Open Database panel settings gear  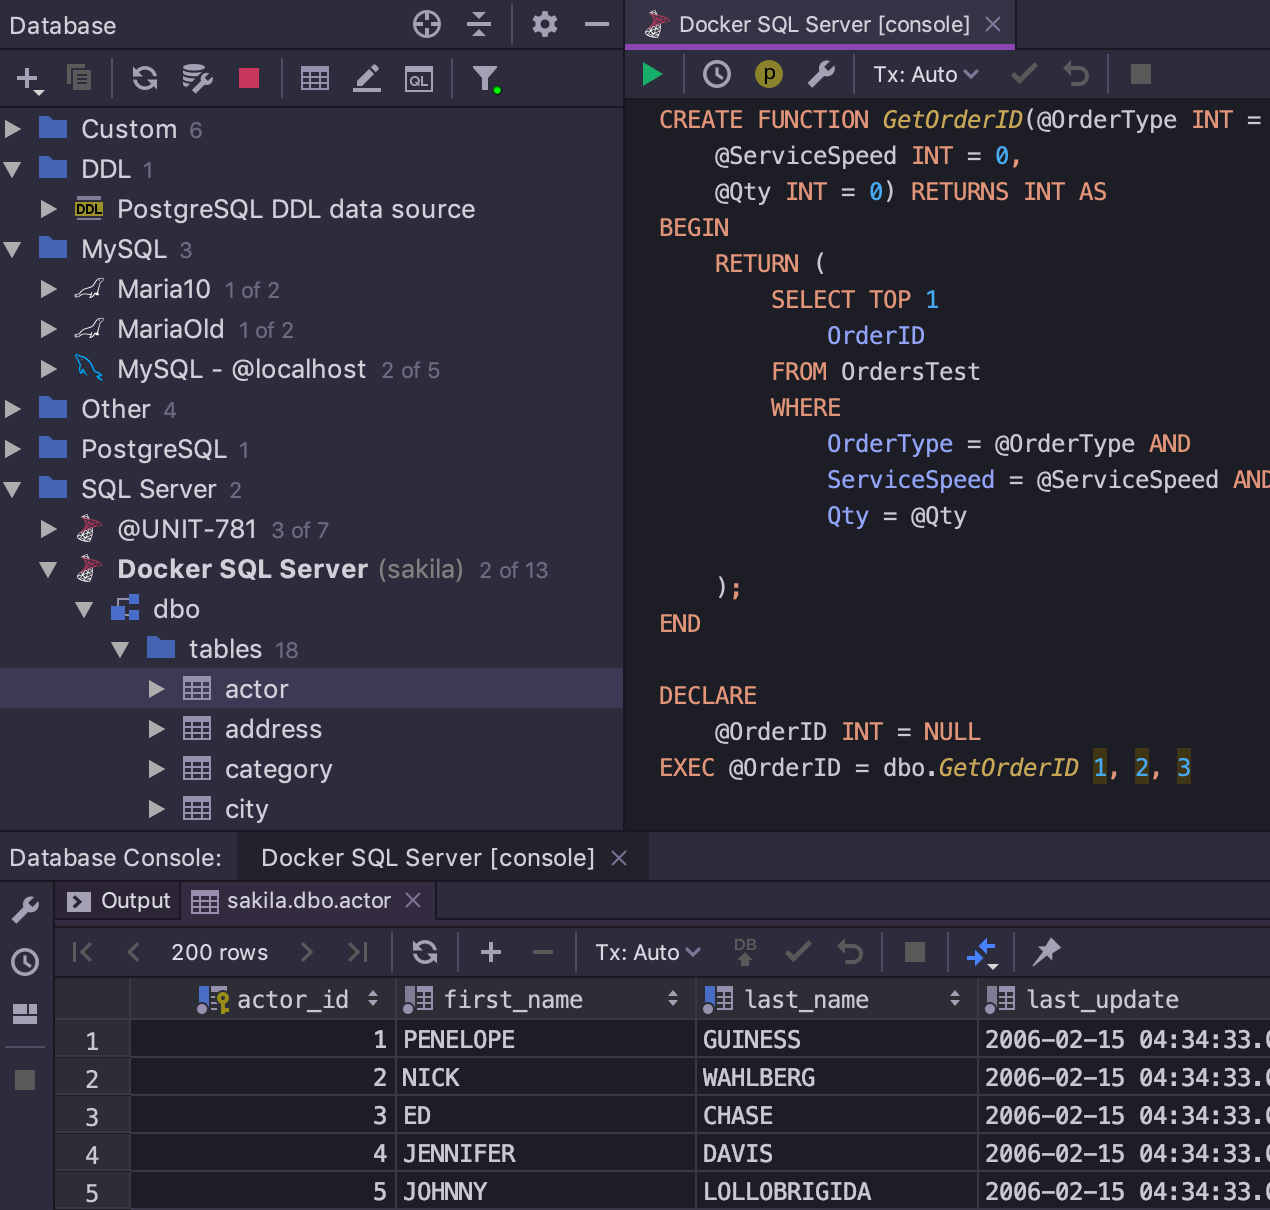pyautogui.click(x=545, y=24)
